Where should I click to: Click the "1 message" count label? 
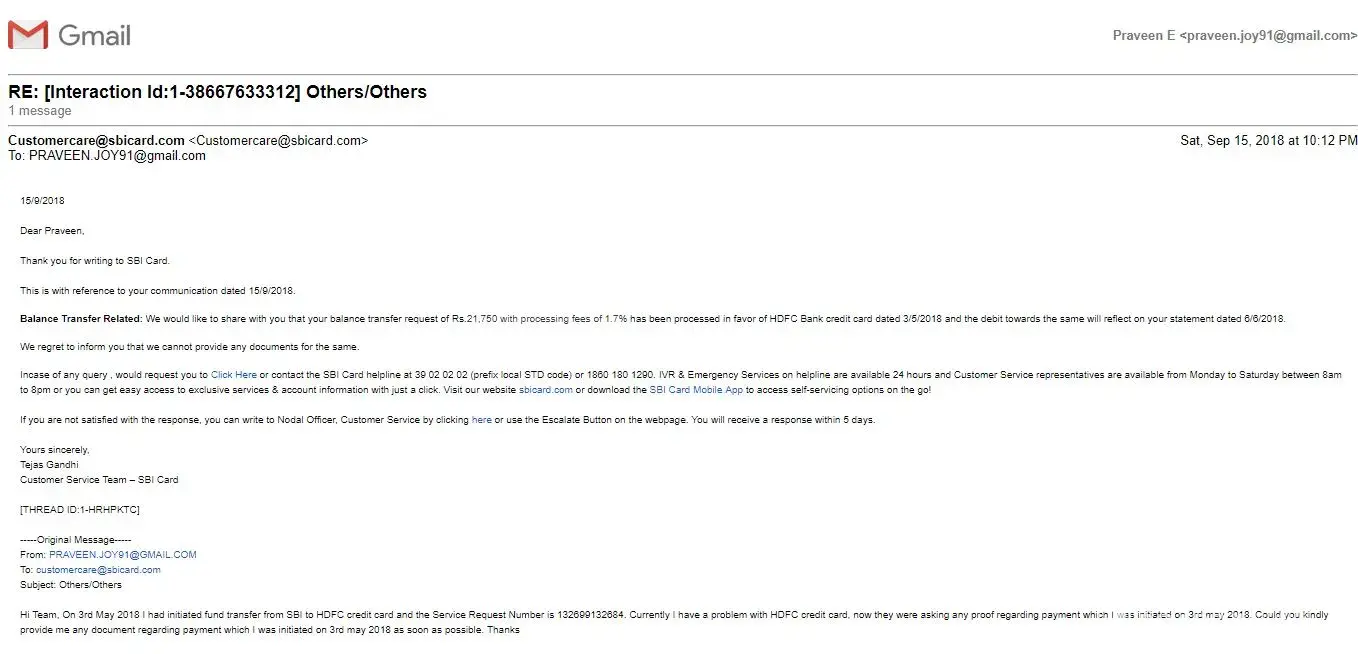coord(40,111)
